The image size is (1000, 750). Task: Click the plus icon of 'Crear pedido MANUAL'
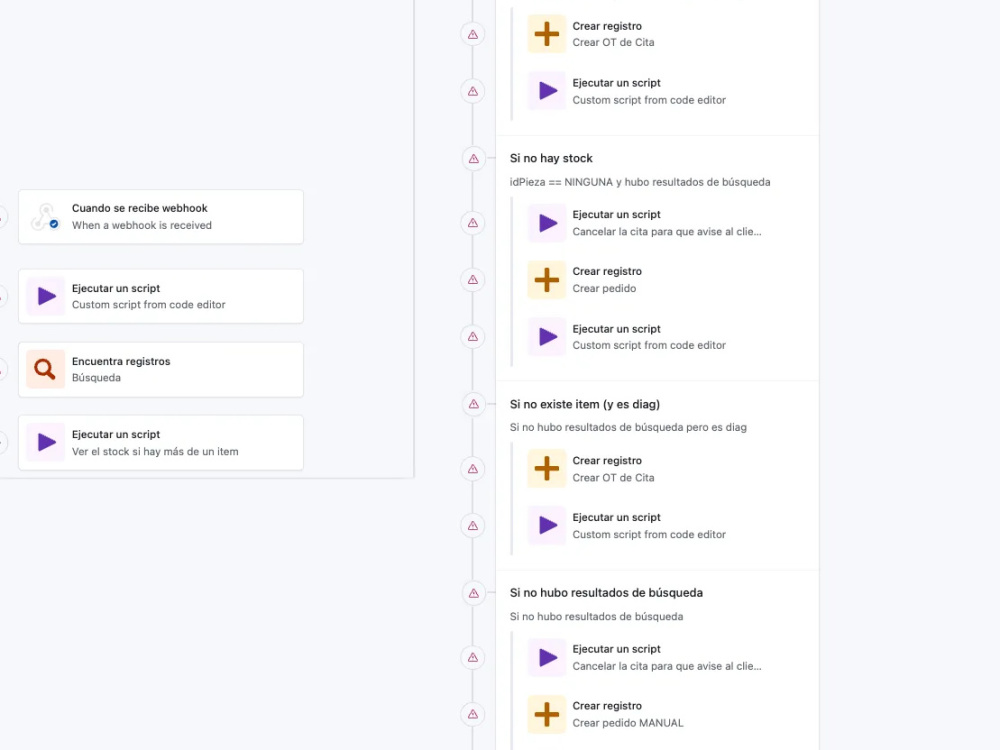coord(547,714)
